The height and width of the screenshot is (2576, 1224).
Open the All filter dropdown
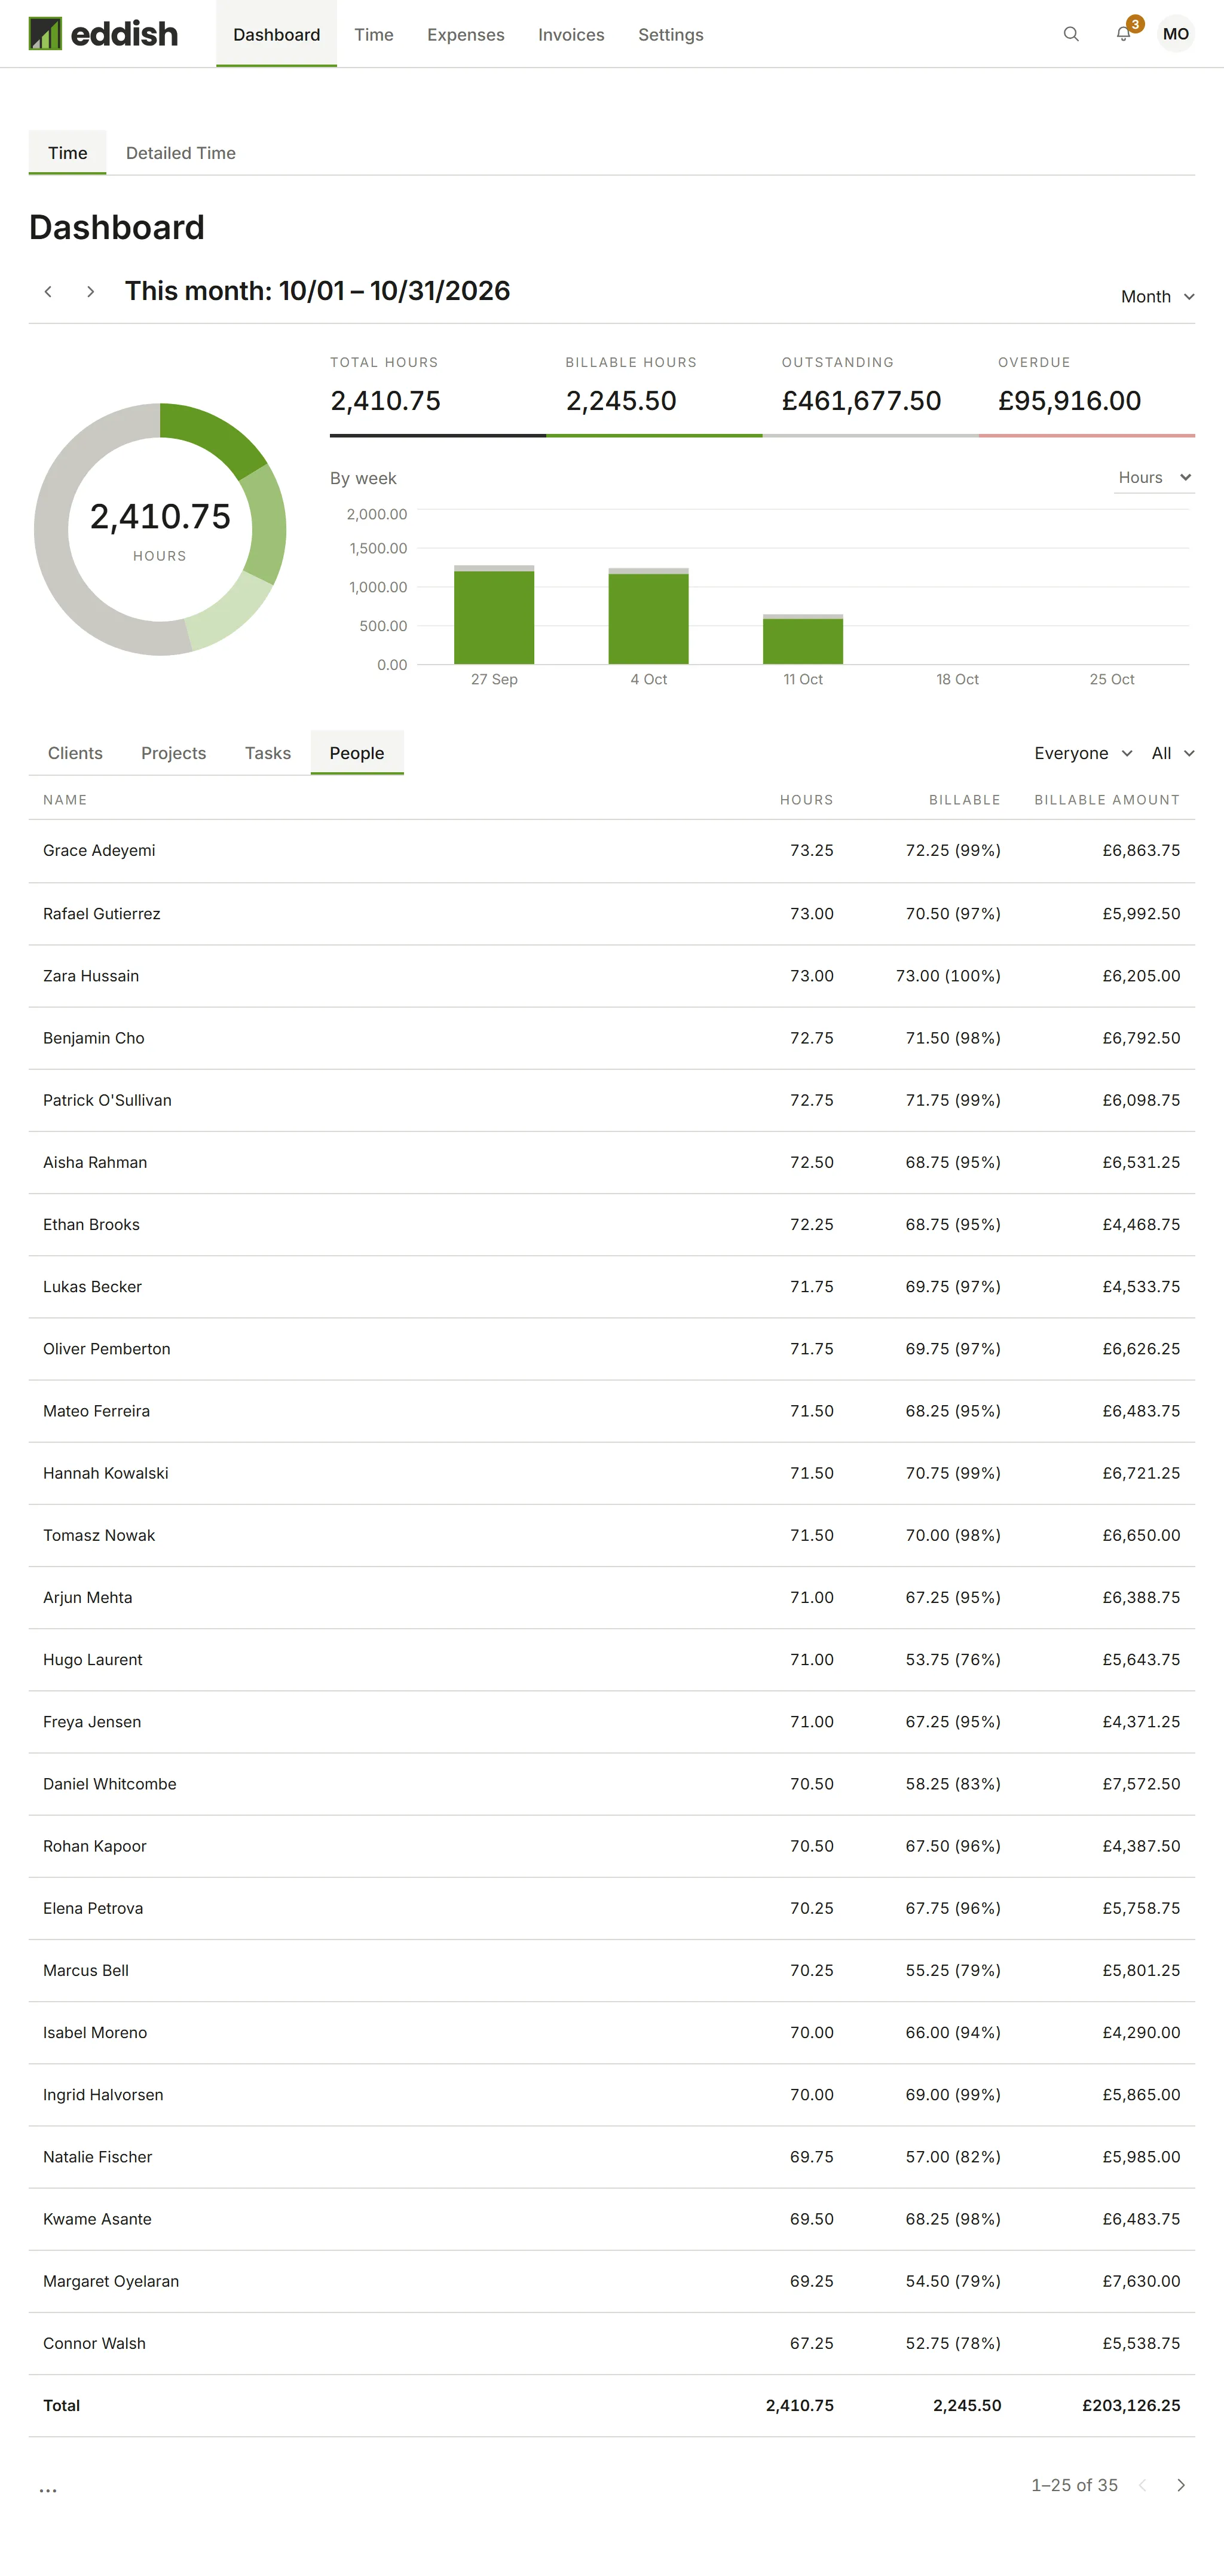[1173, 753]
